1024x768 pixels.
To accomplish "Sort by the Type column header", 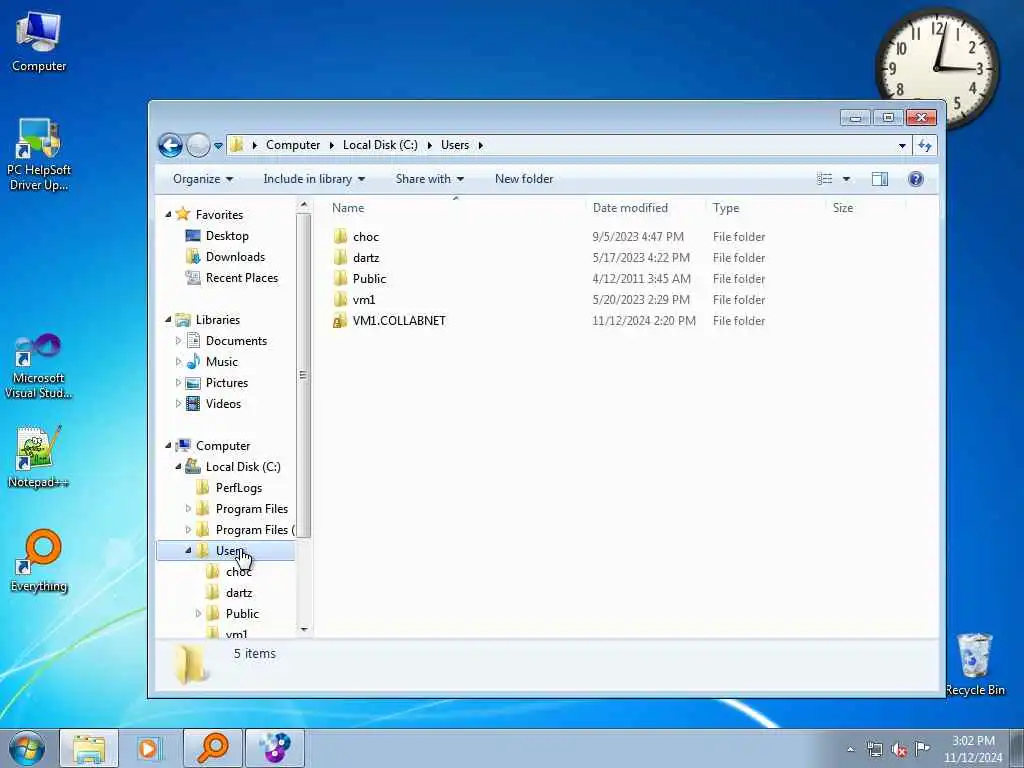I will point(726,208).
